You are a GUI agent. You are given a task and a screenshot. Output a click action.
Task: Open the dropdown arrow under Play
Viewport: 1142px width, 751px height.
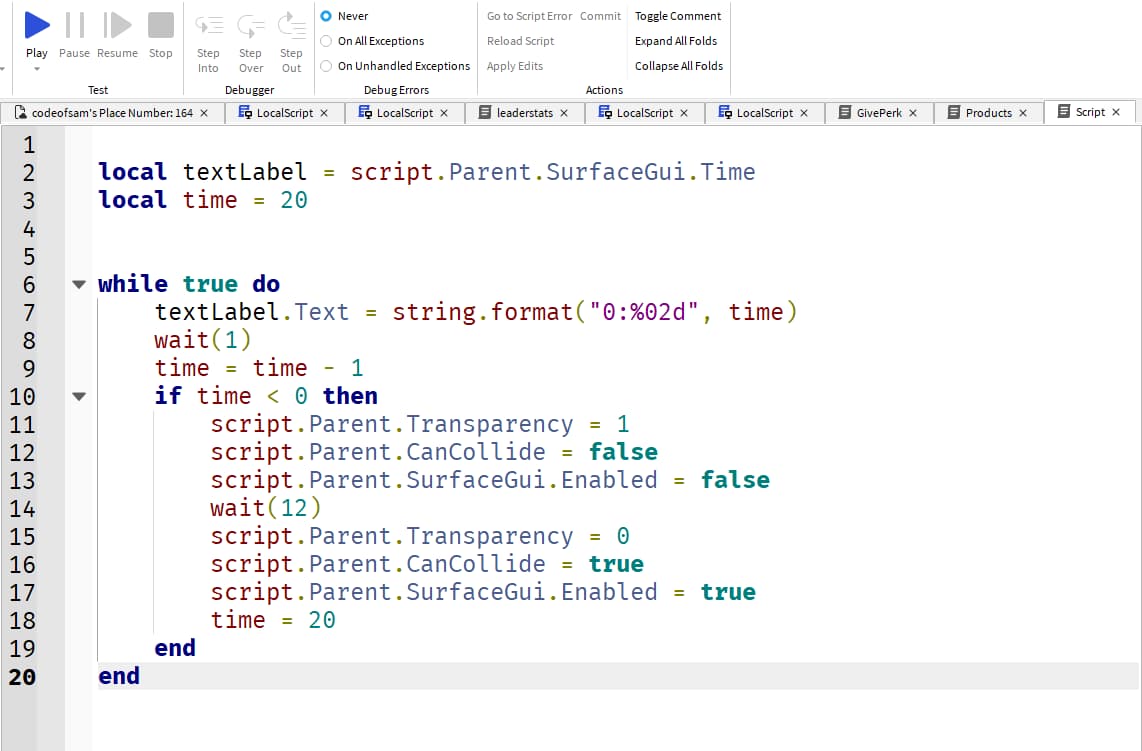37,70
